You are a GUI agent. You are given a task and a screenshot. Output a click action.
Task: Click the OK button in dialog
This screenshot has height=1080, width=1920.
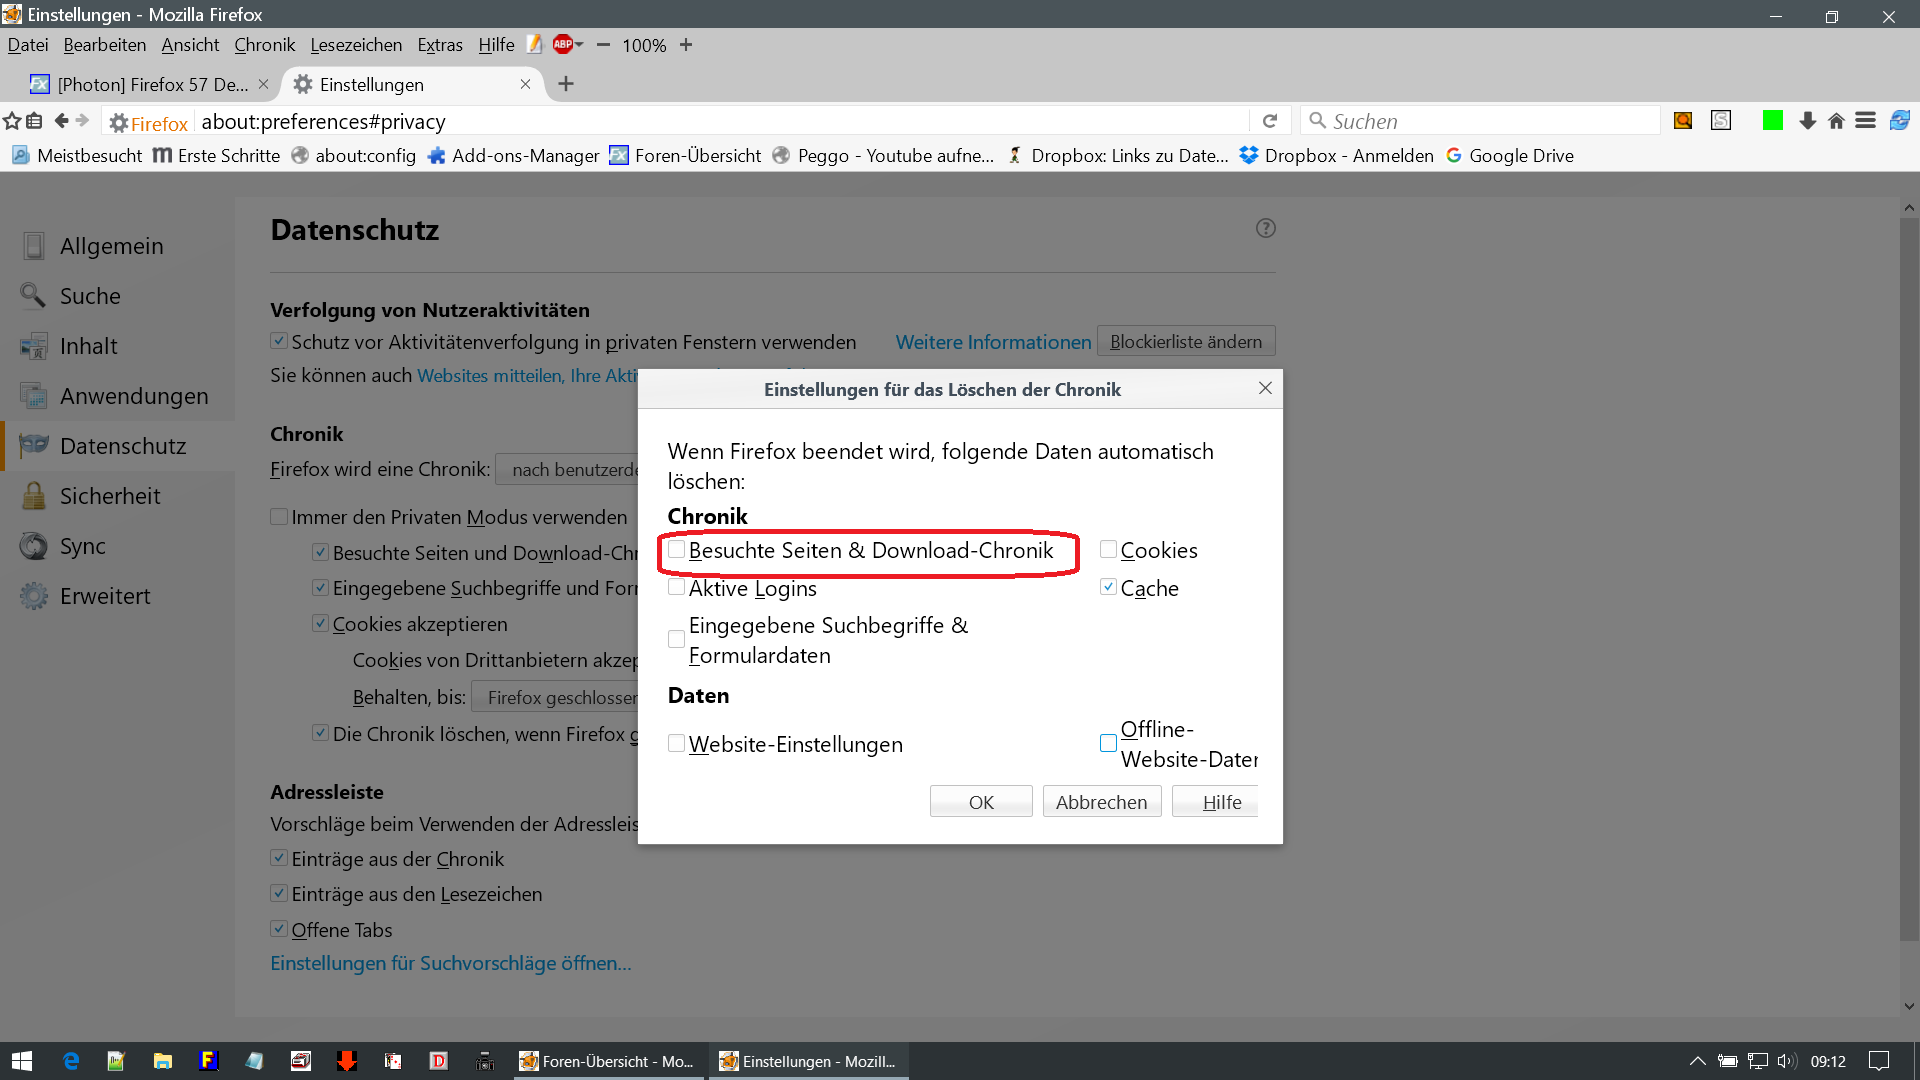click(980, 802)
